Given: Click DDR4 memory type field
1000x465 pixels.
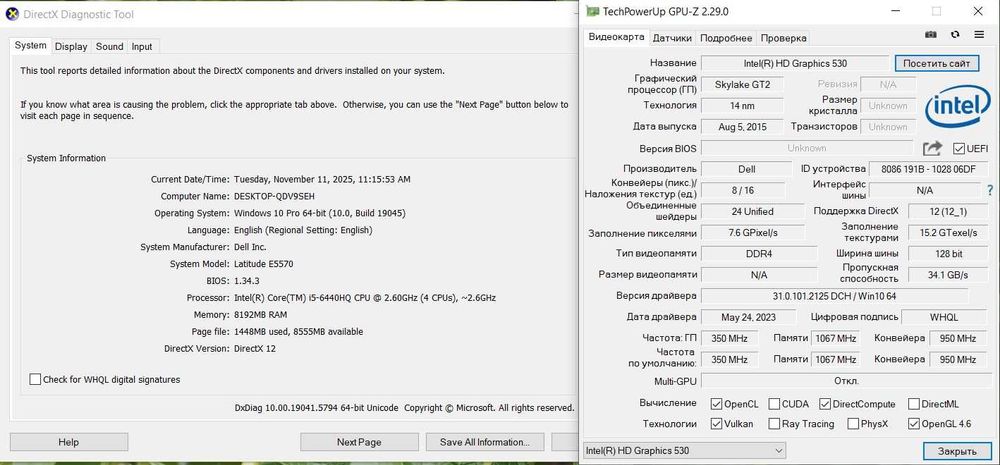Looking at the screenshot, I should tap(759, 253).
